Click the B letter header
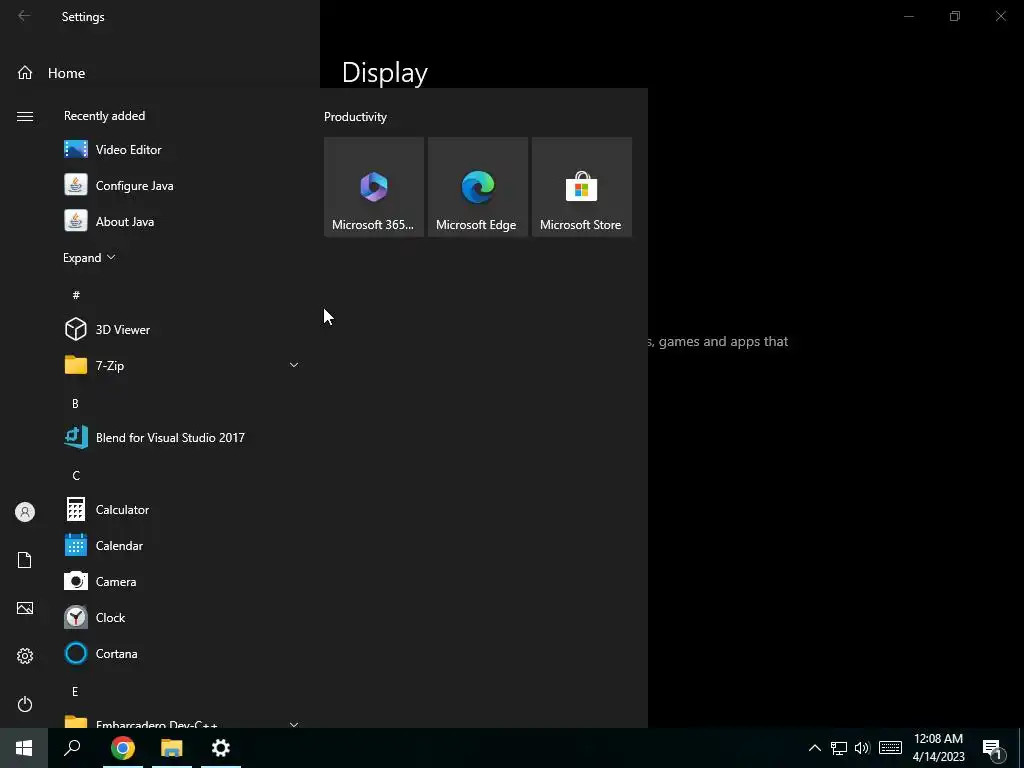The width and height of the screenshot is (1024, 768). (x=75, y=404)
